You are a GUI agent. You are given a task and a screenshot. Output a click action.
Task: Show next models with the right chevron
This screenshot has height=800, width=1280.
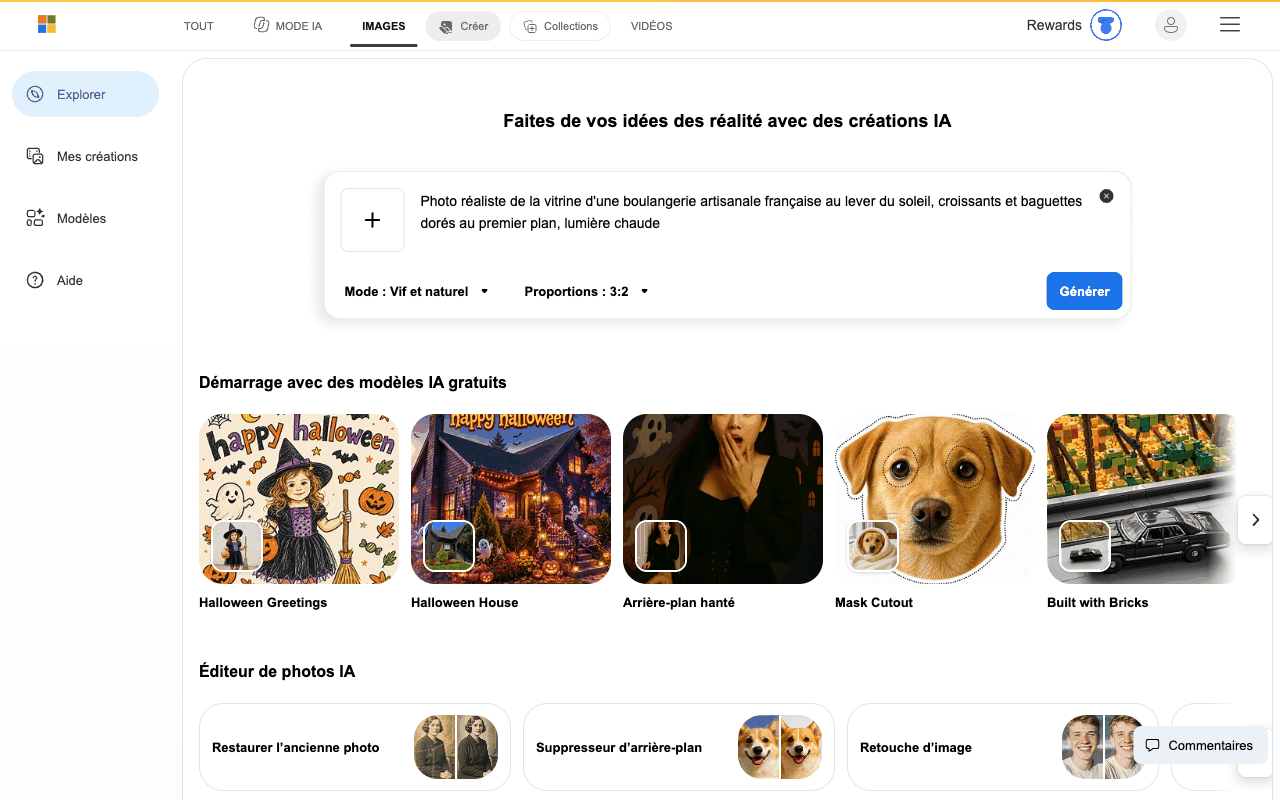tap(1255, 520)
